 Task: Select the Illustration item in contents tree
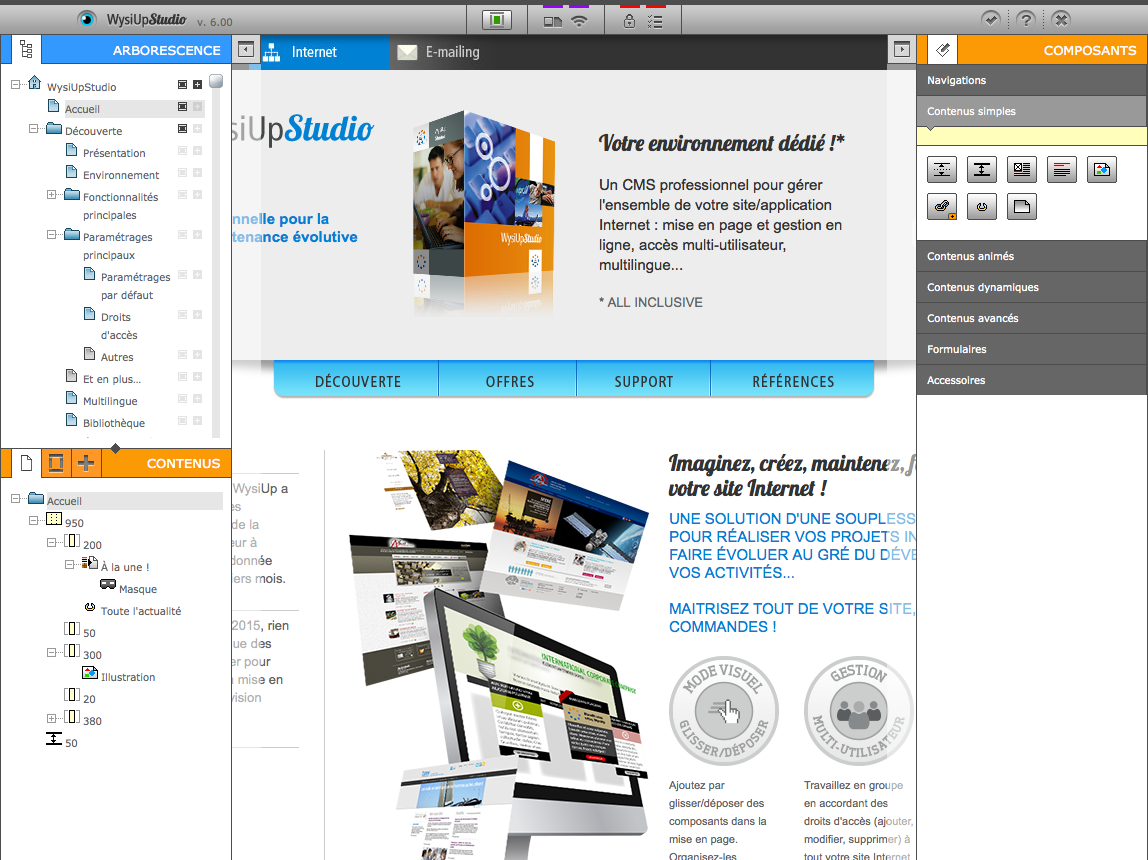(x=128, y=677)
